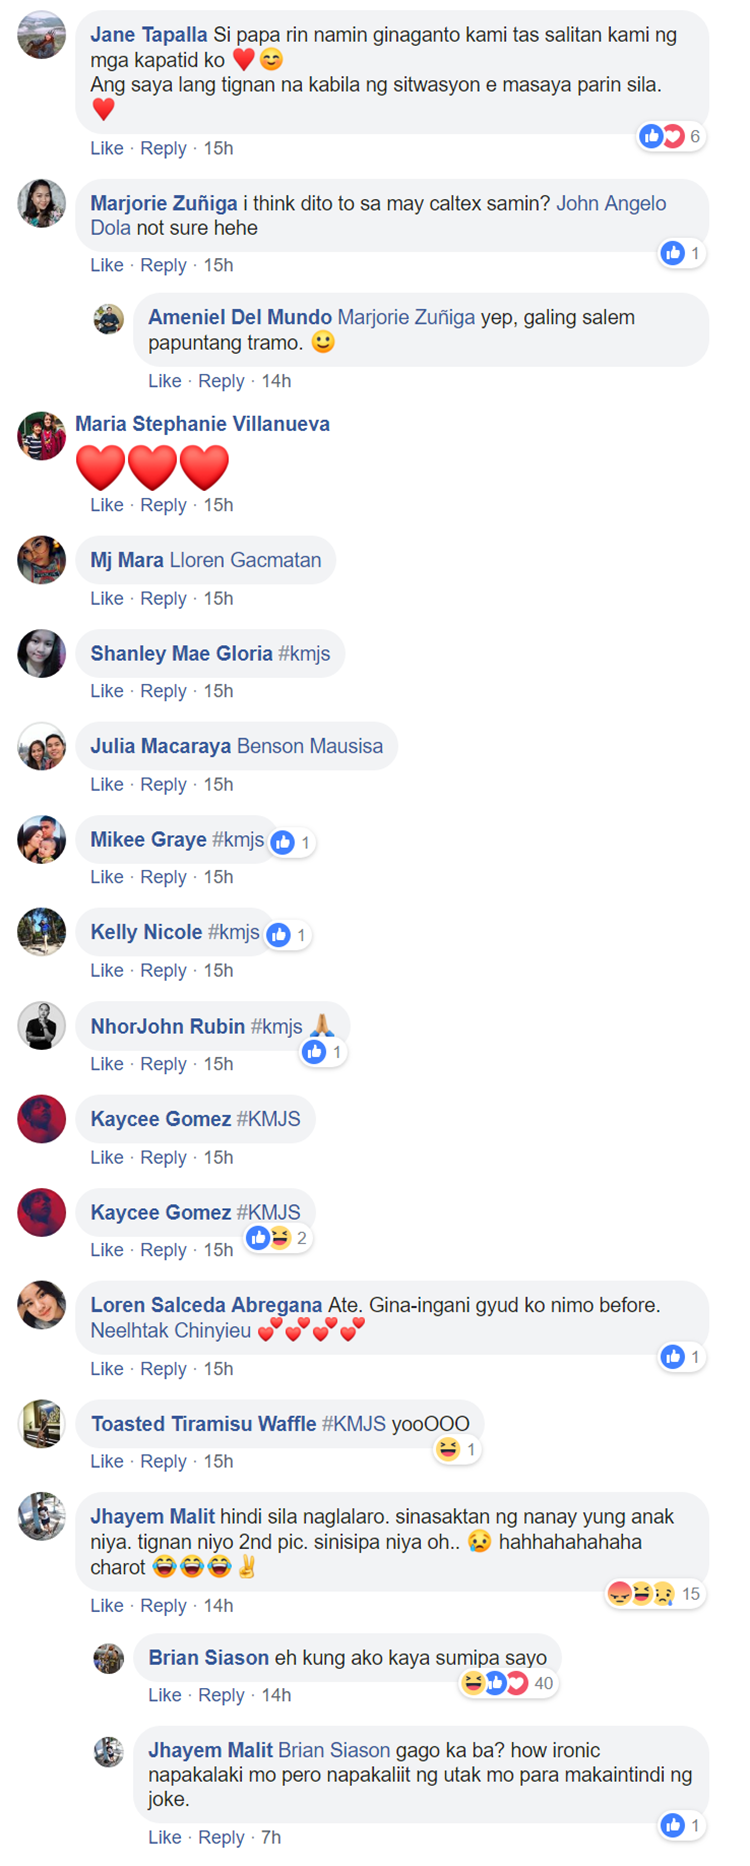Screen dimensions: 750x1866
Task: View reaction count on Brian Siason's reply
Action: click(508, 1683)
